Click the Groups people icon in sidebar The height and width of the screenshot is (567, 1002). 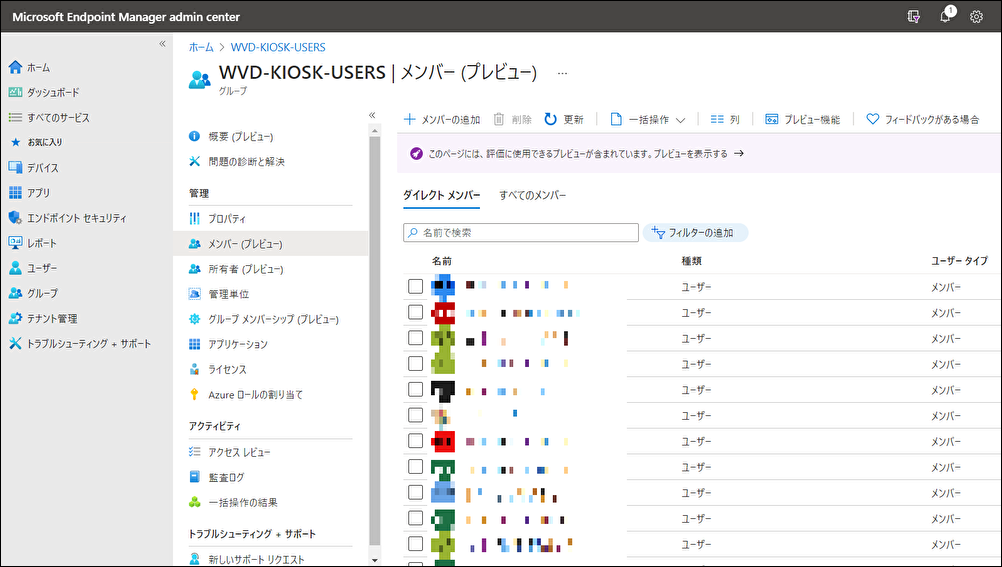(x=15, y=293)
